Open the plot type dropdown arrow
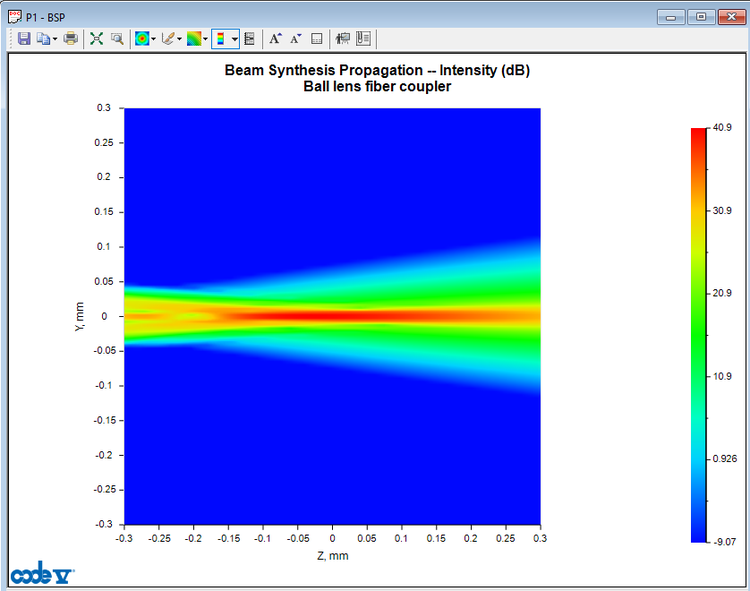The image size is (750, 591). pyautogui.click(x=154, y=39)
